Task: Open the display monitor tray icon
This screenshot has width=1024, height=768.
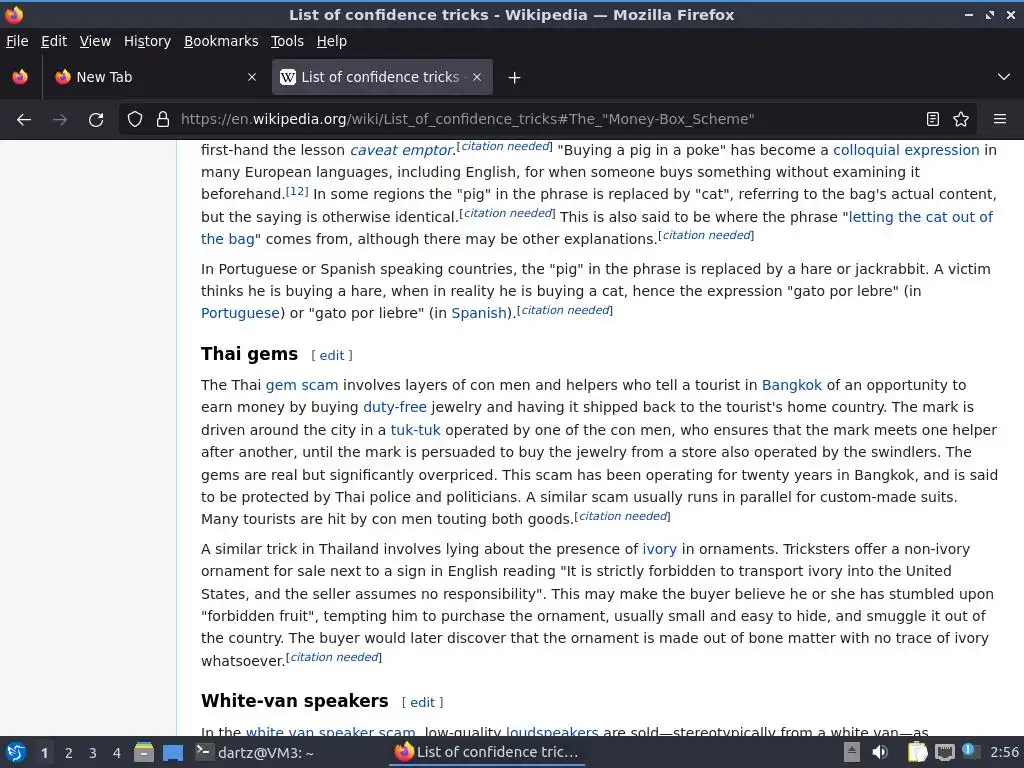Action: coord(944,752)
